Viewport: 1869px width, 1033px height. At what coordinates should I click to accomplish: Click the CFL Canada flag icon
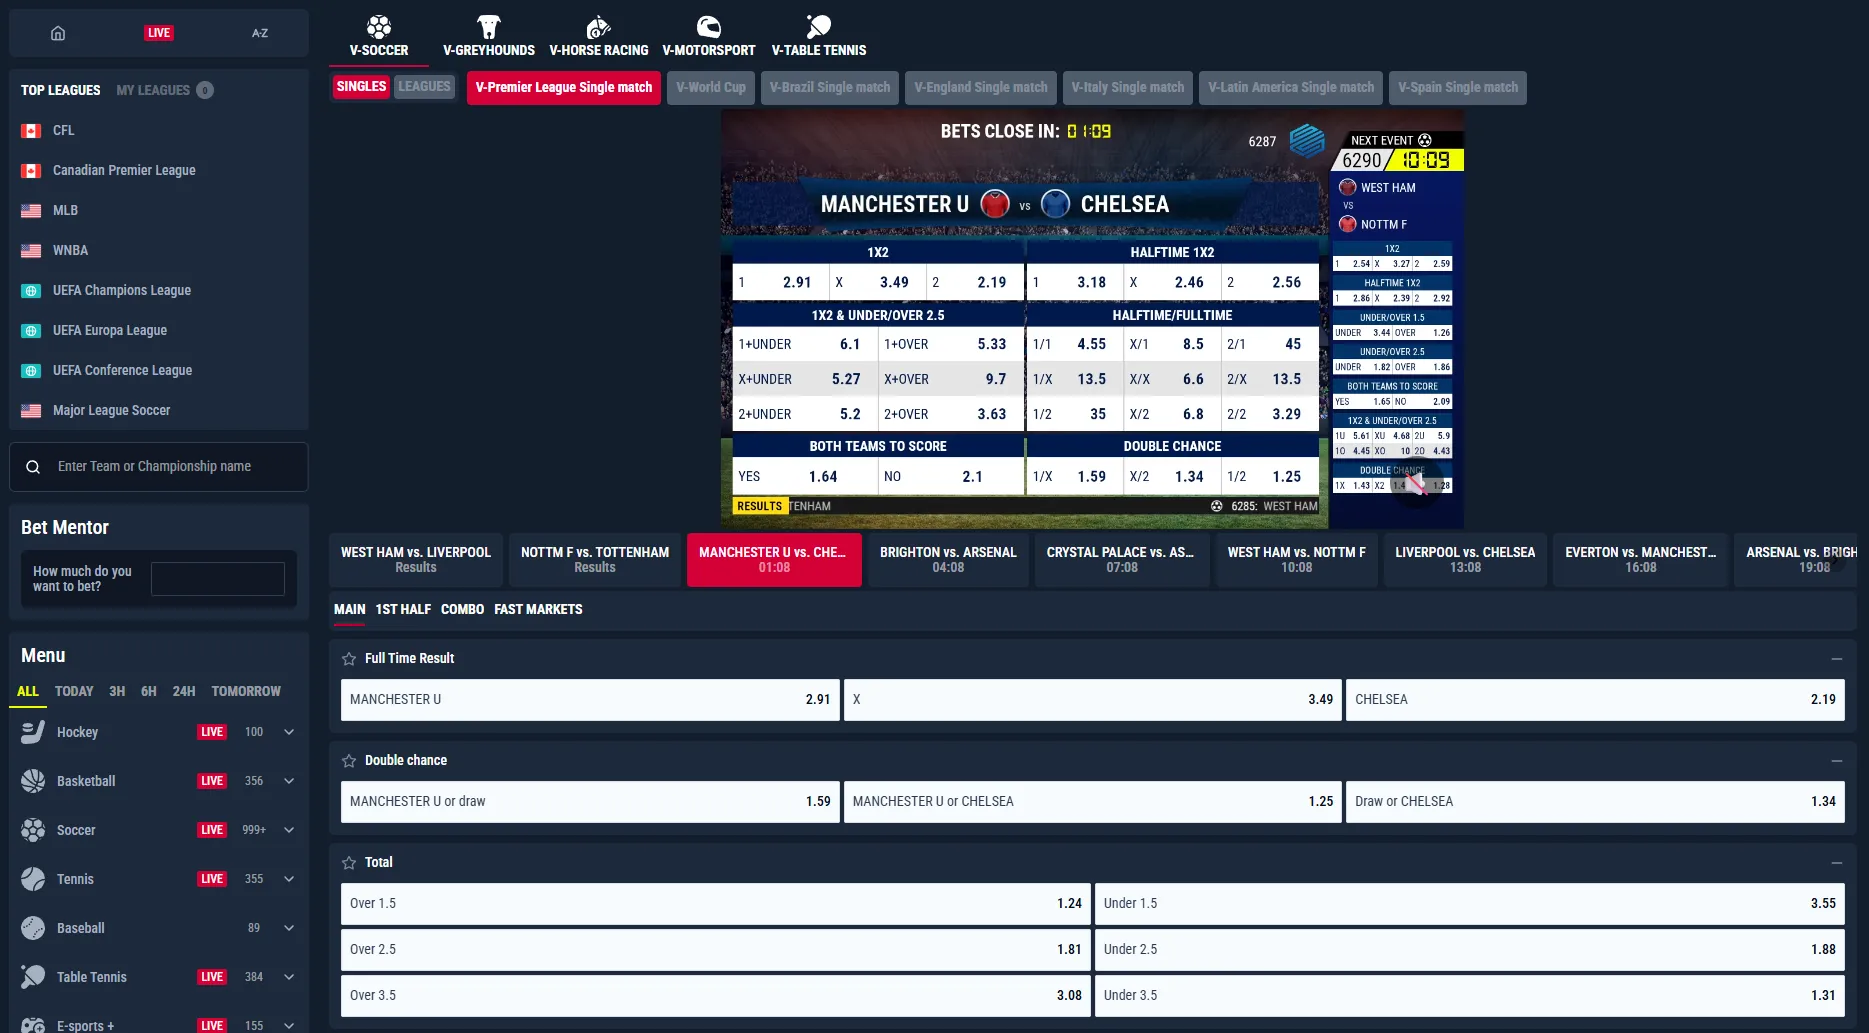(x=31, y=131)
